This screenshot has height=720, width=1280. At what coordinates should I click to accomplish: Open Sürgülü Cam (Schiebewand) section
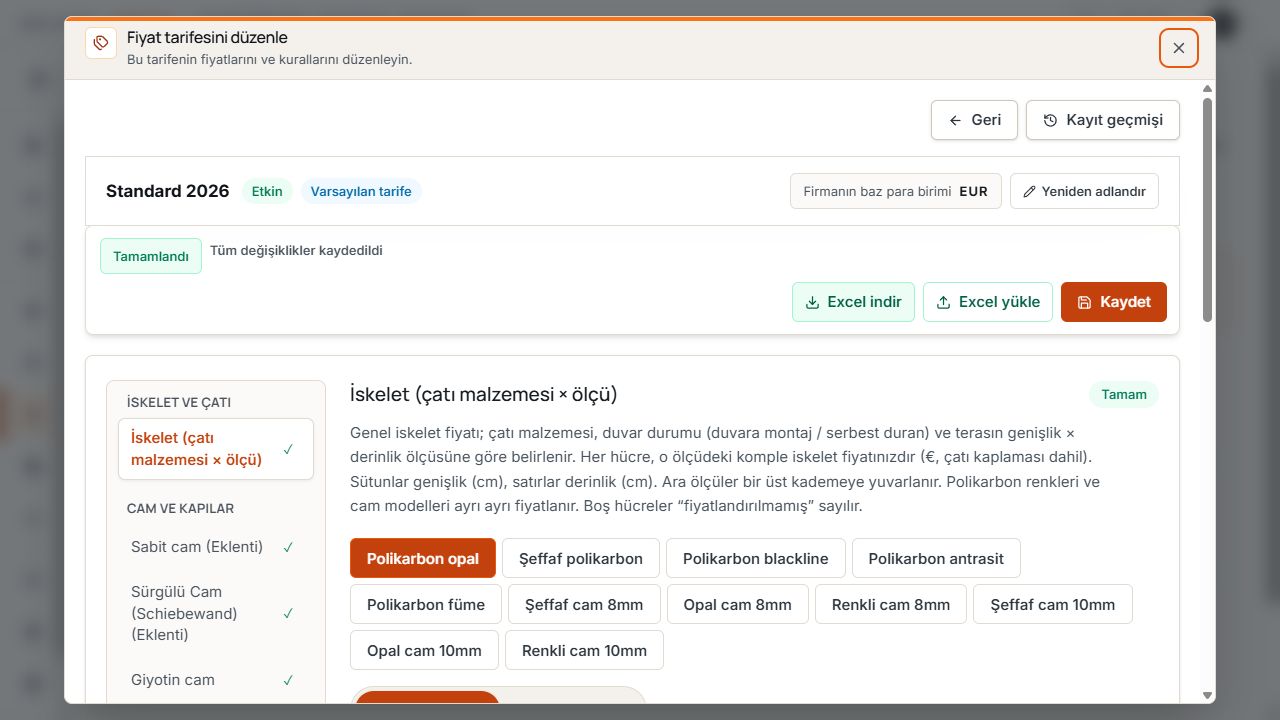[x=216, y=613]
